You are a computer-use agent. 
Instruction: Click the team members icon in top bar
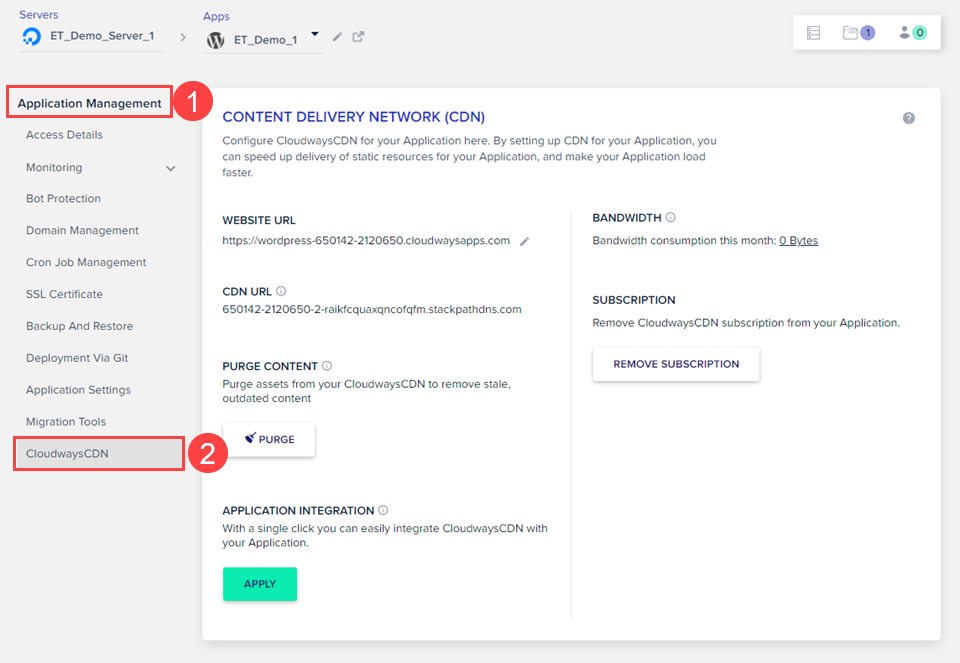point(905,33)
